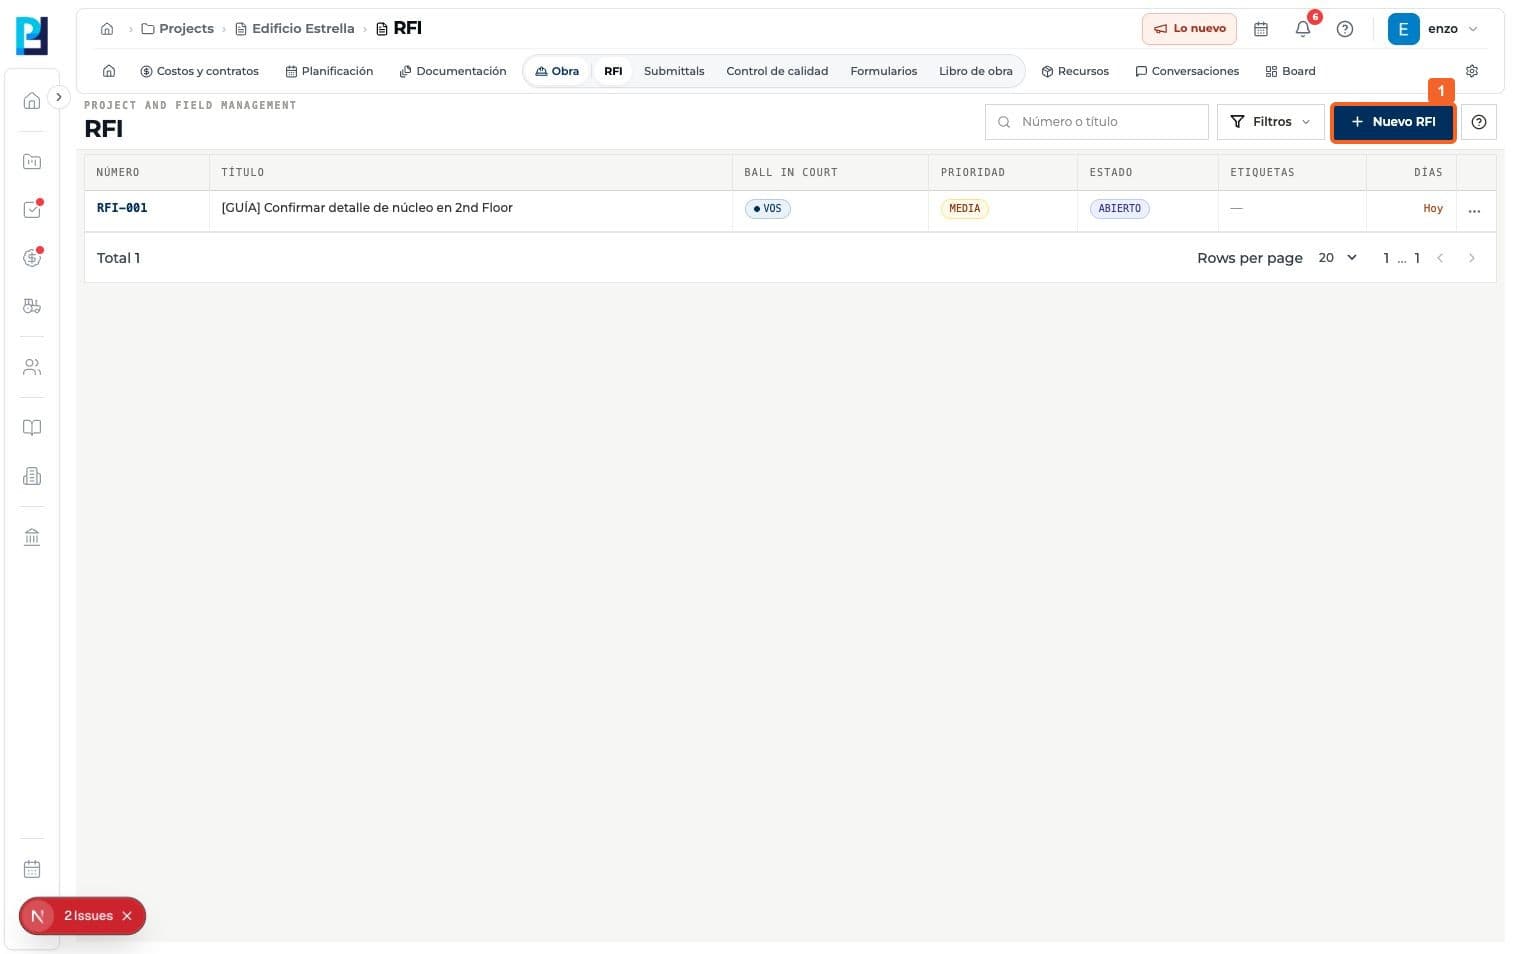This screenshot has width=1517, height=954.
Task: Click the breadcrumb home icon
Action: coord(107,29)
